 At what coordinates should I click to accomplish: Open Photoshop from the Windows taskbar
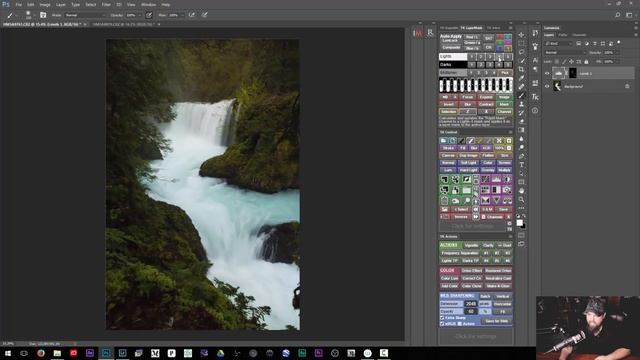106,353
